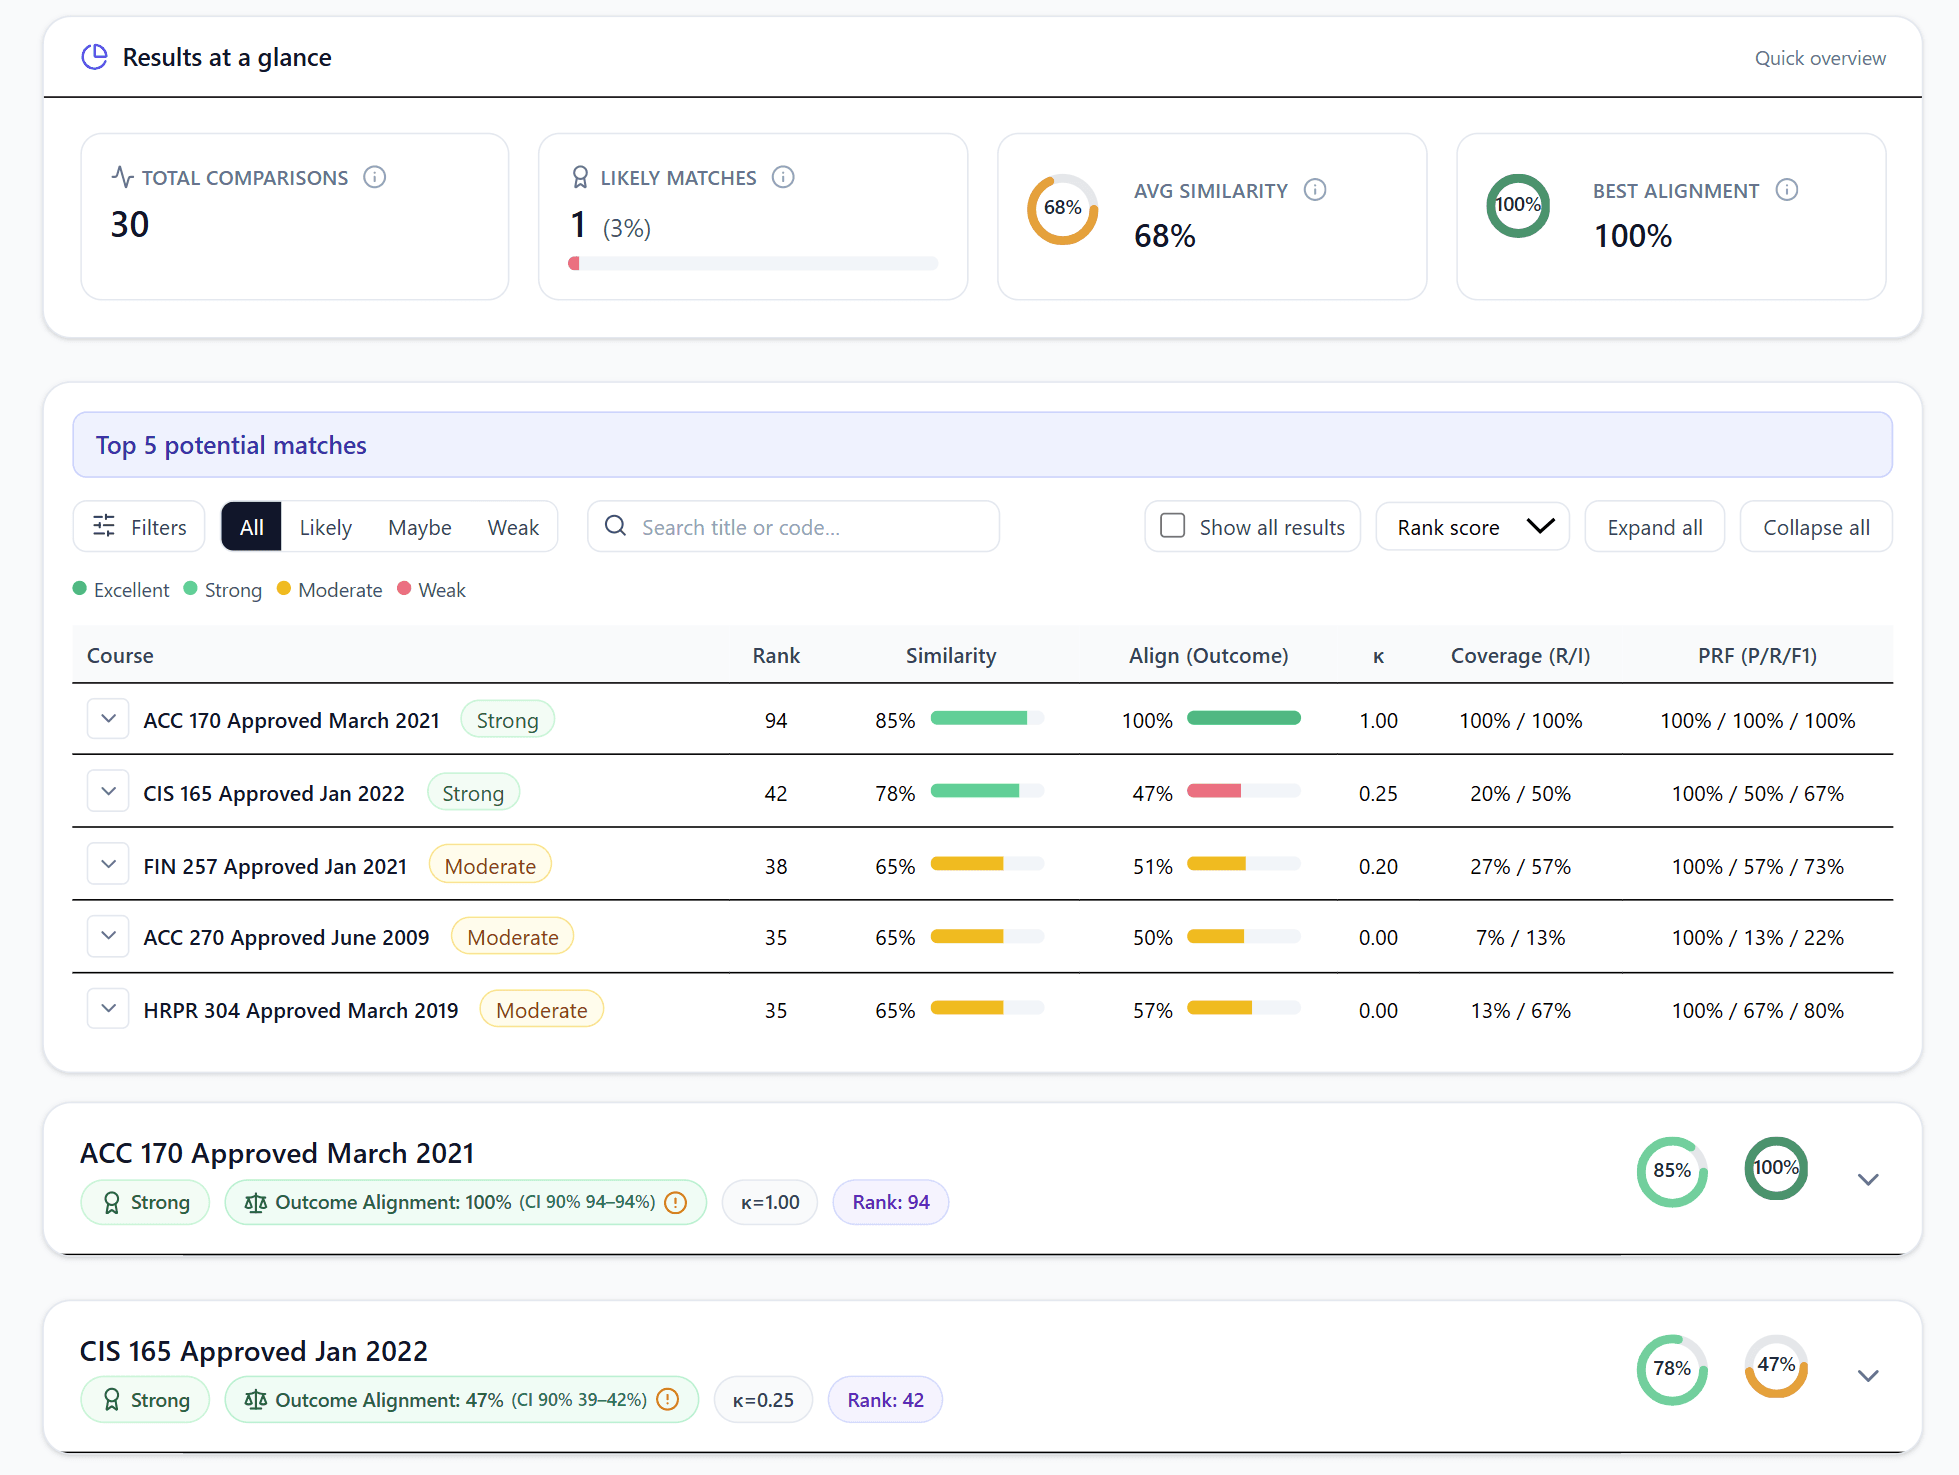Click the warning icon on ACC 170's Outcome Alignment badge

click(676, 1202)
